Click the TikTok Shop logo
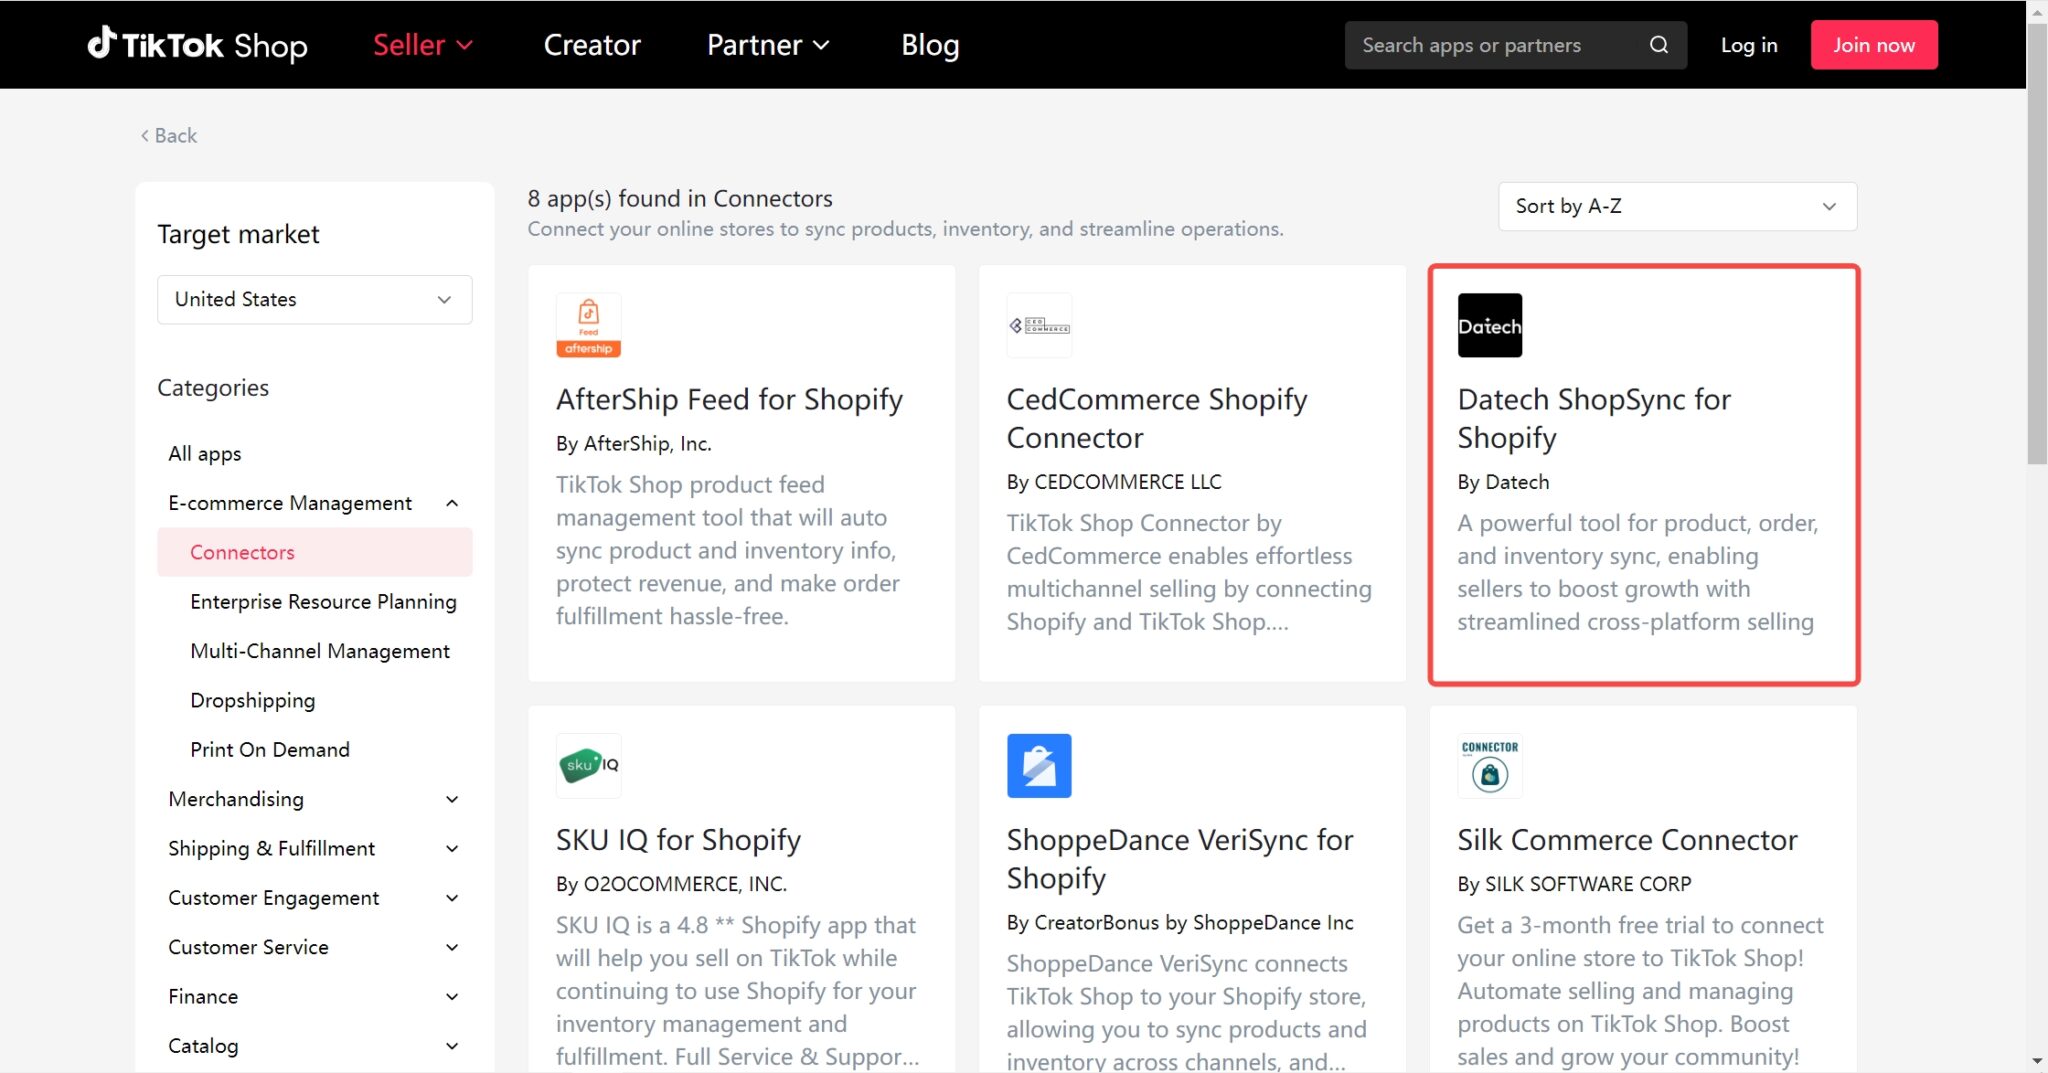This screenshot has height=1073, width=2048. pyautogui.click(x=197, y=44)
